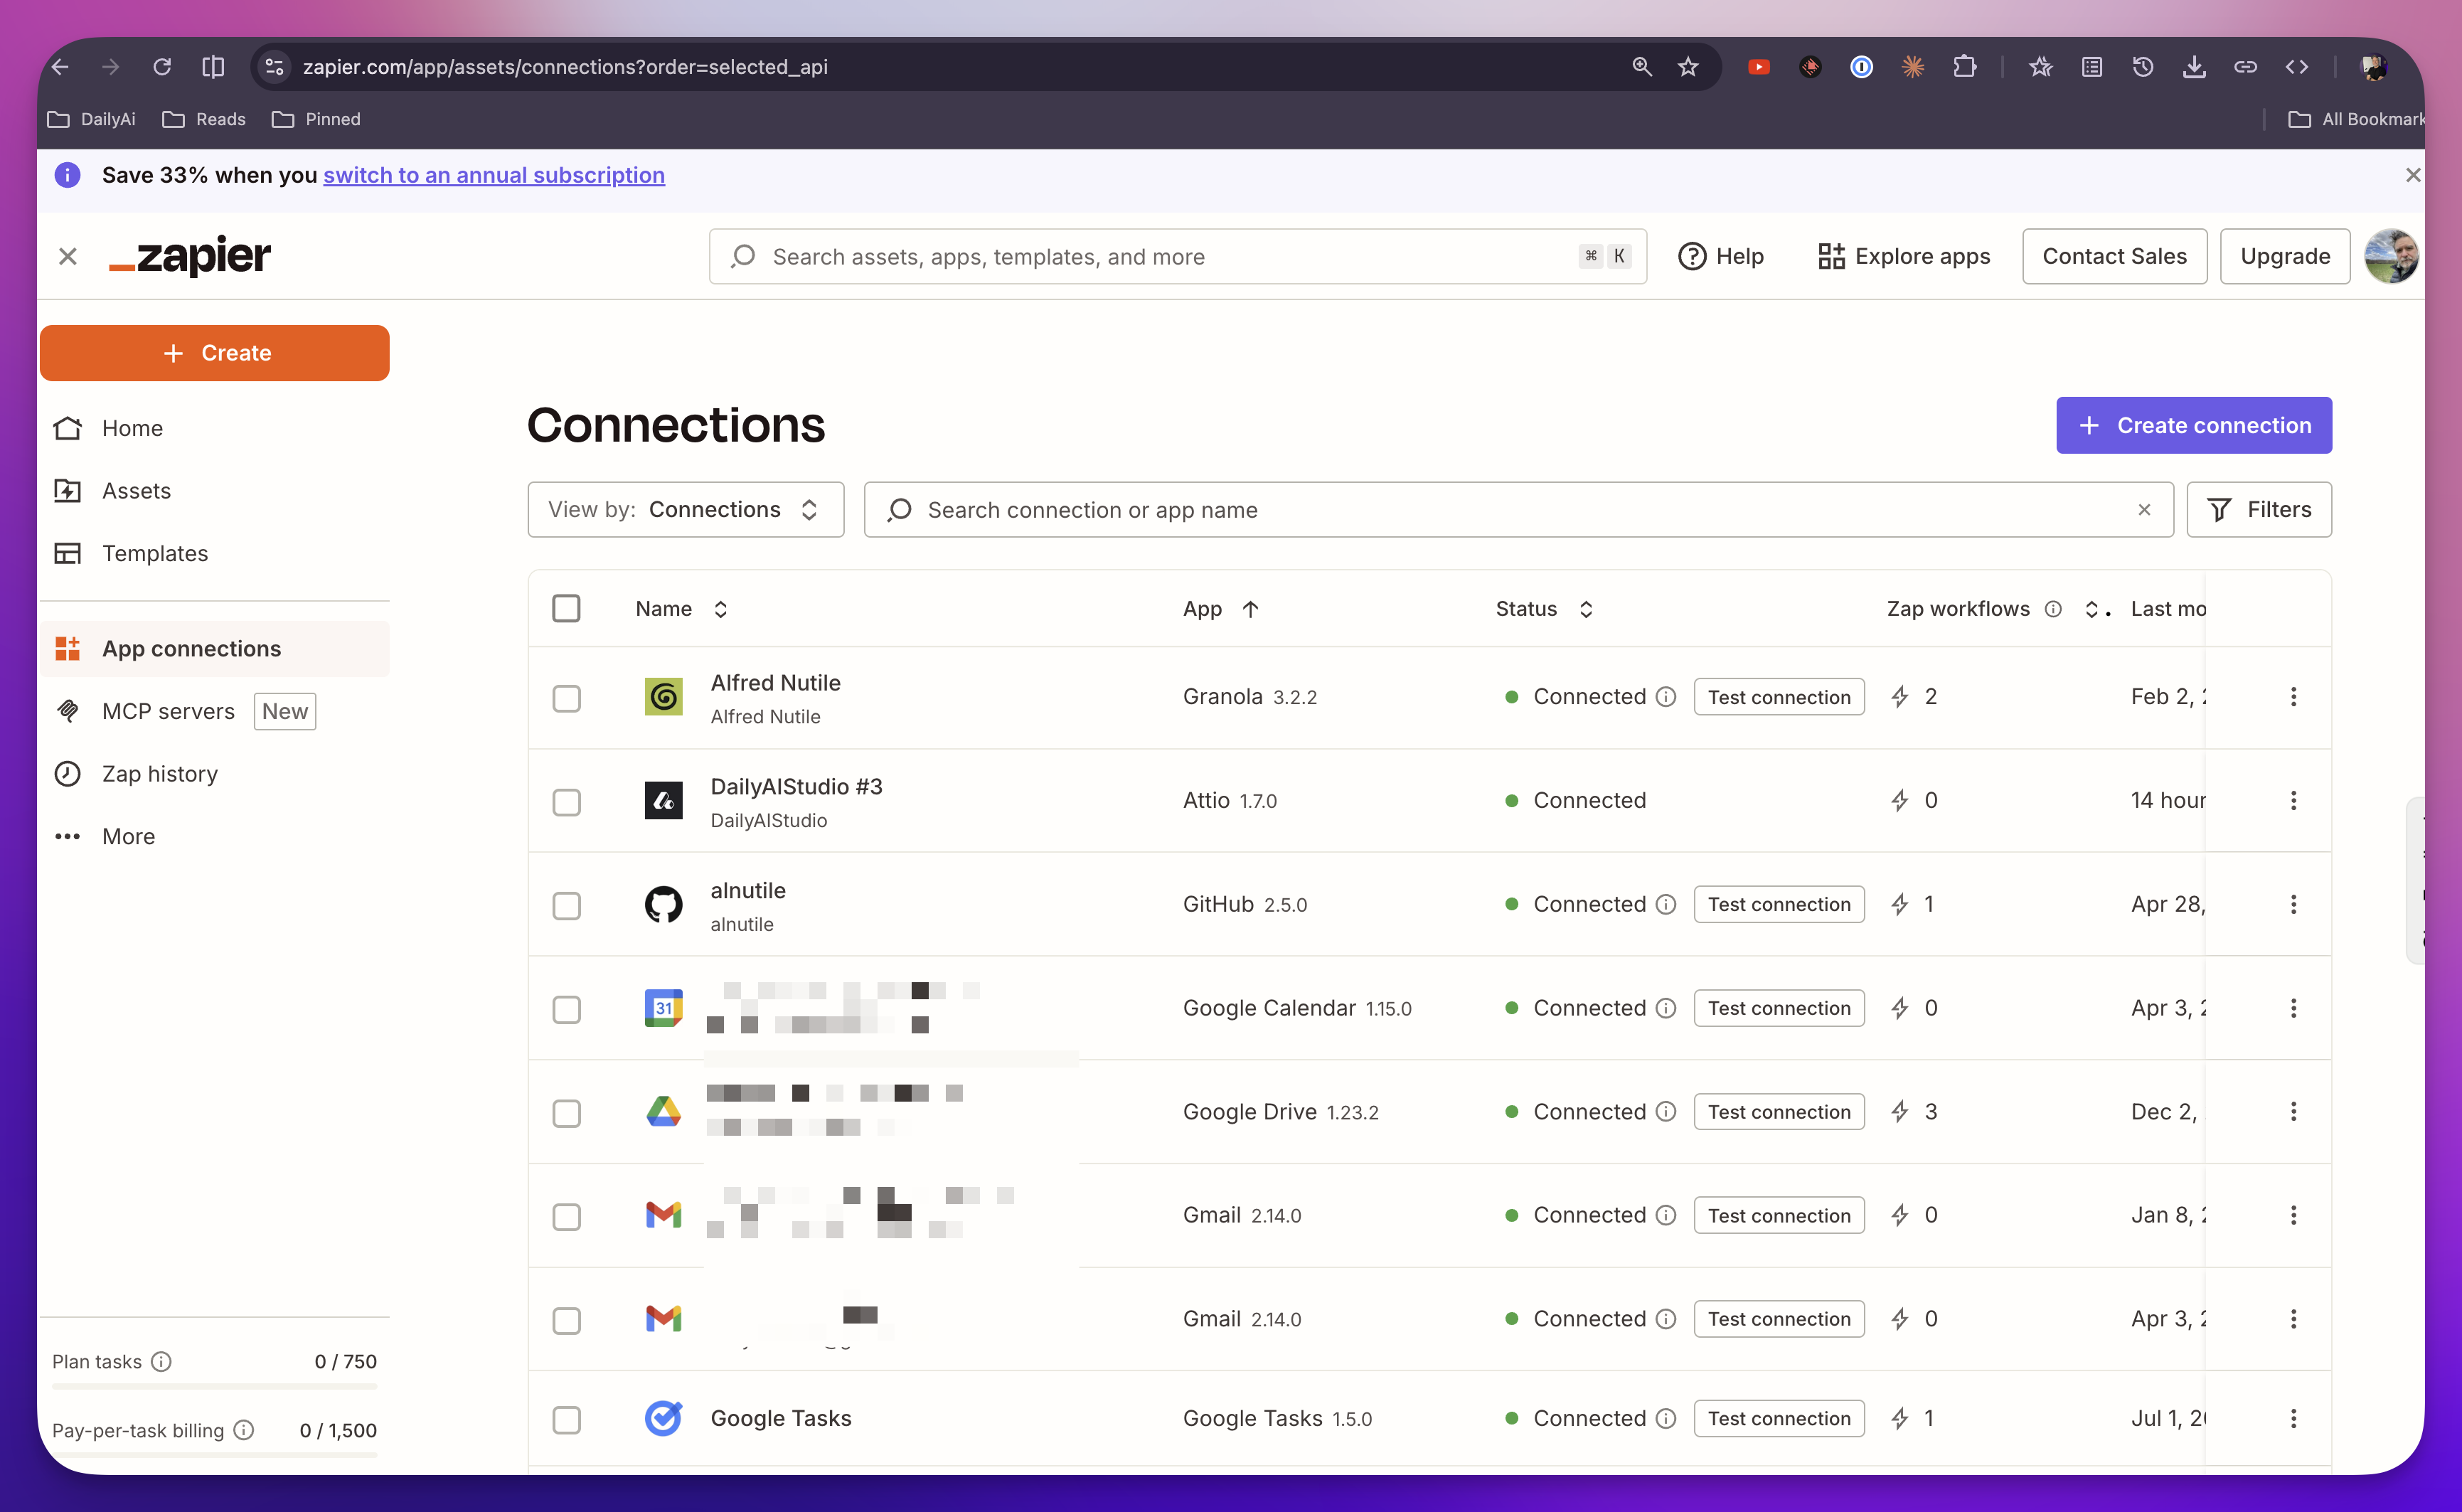Open the DailyAi bookmarks folder
This screenshot has height=1512, width=2462.
coord(92,119)
